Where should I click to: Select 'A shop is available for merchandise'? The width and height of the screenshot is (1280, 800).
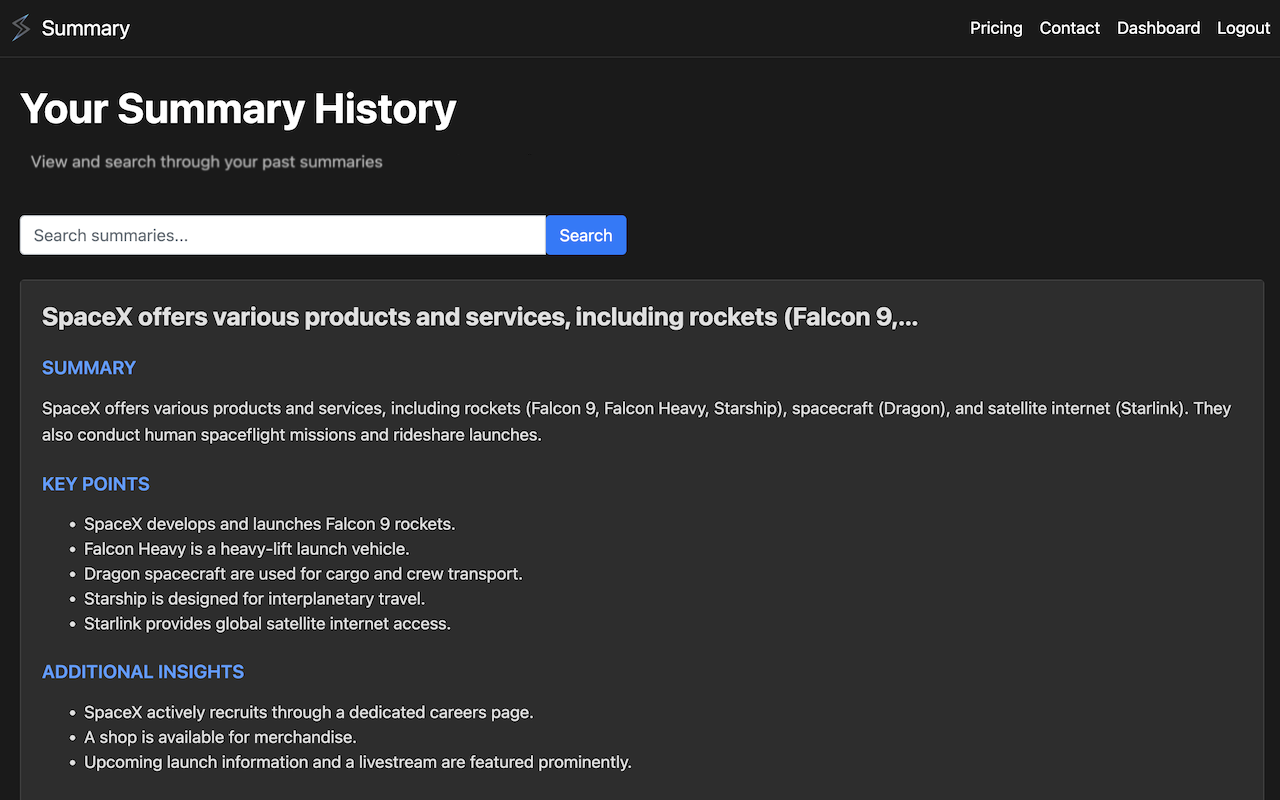[220, 737]
